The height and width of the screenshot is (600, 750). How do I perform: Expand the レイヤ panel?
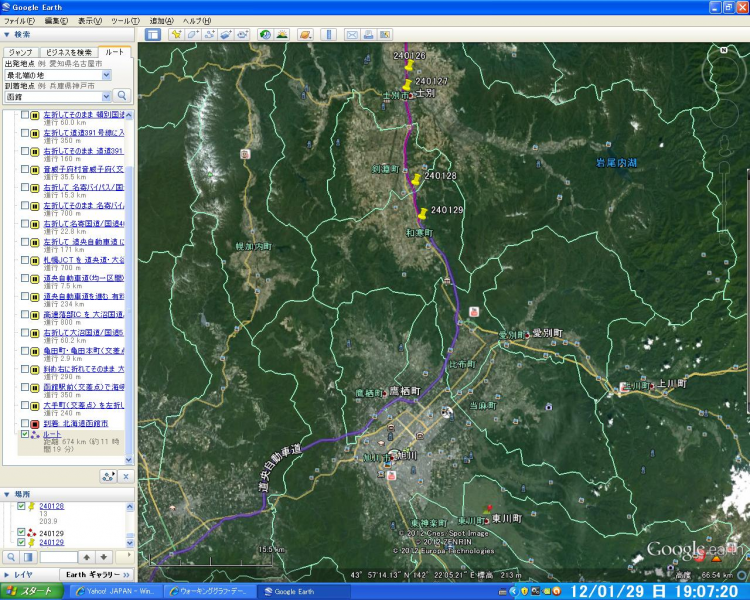(x=7, y=575)
